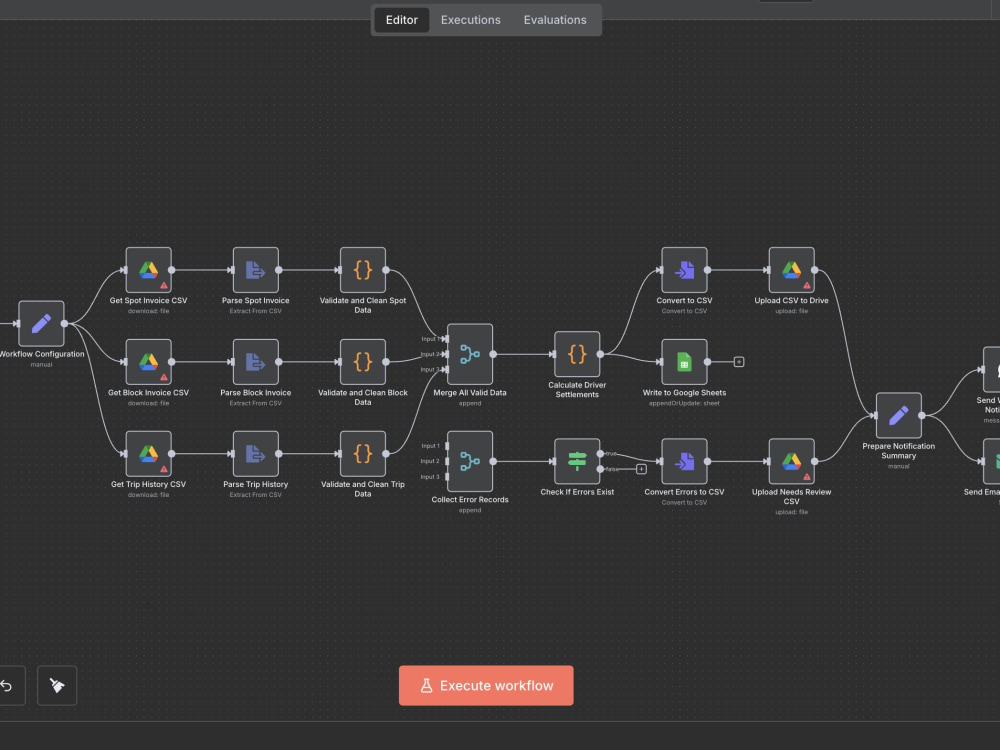
Task: Select the Get Spot Invoice CSV node
Action: 149,270
